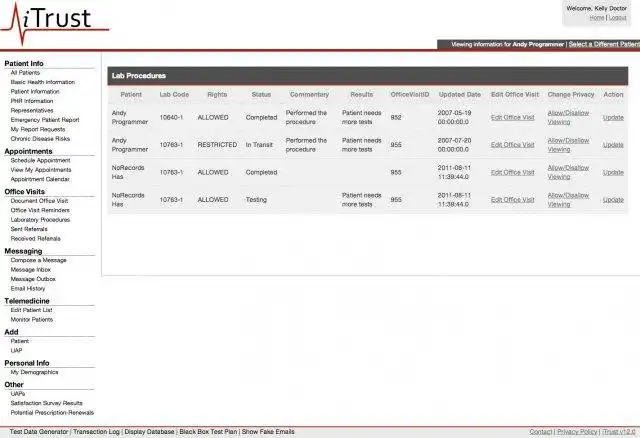Open Satisfaction Survey Results
This screenshot has width=640, height=438.
47,403
